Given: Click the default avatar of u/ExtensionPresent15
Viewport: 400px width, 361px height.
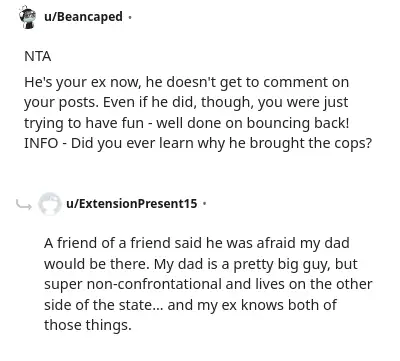Looking at the screenshot, I should point(49,204).
